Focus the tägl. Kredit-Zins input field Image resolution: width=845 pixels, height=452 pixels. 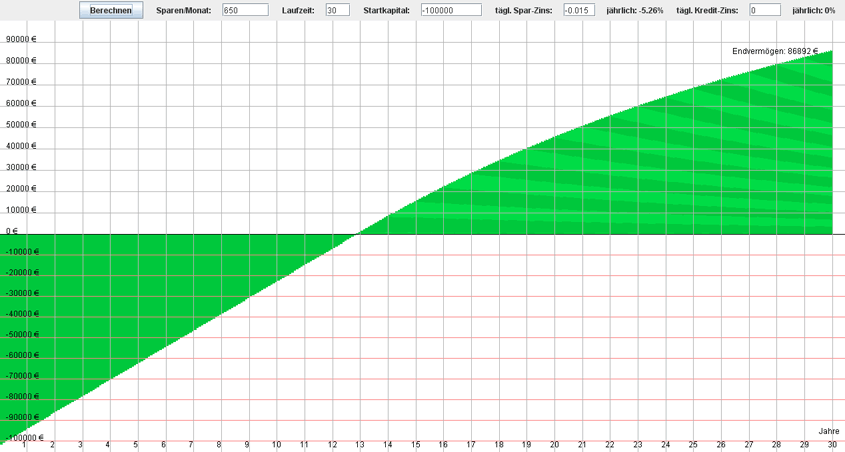tap(764, 10)
